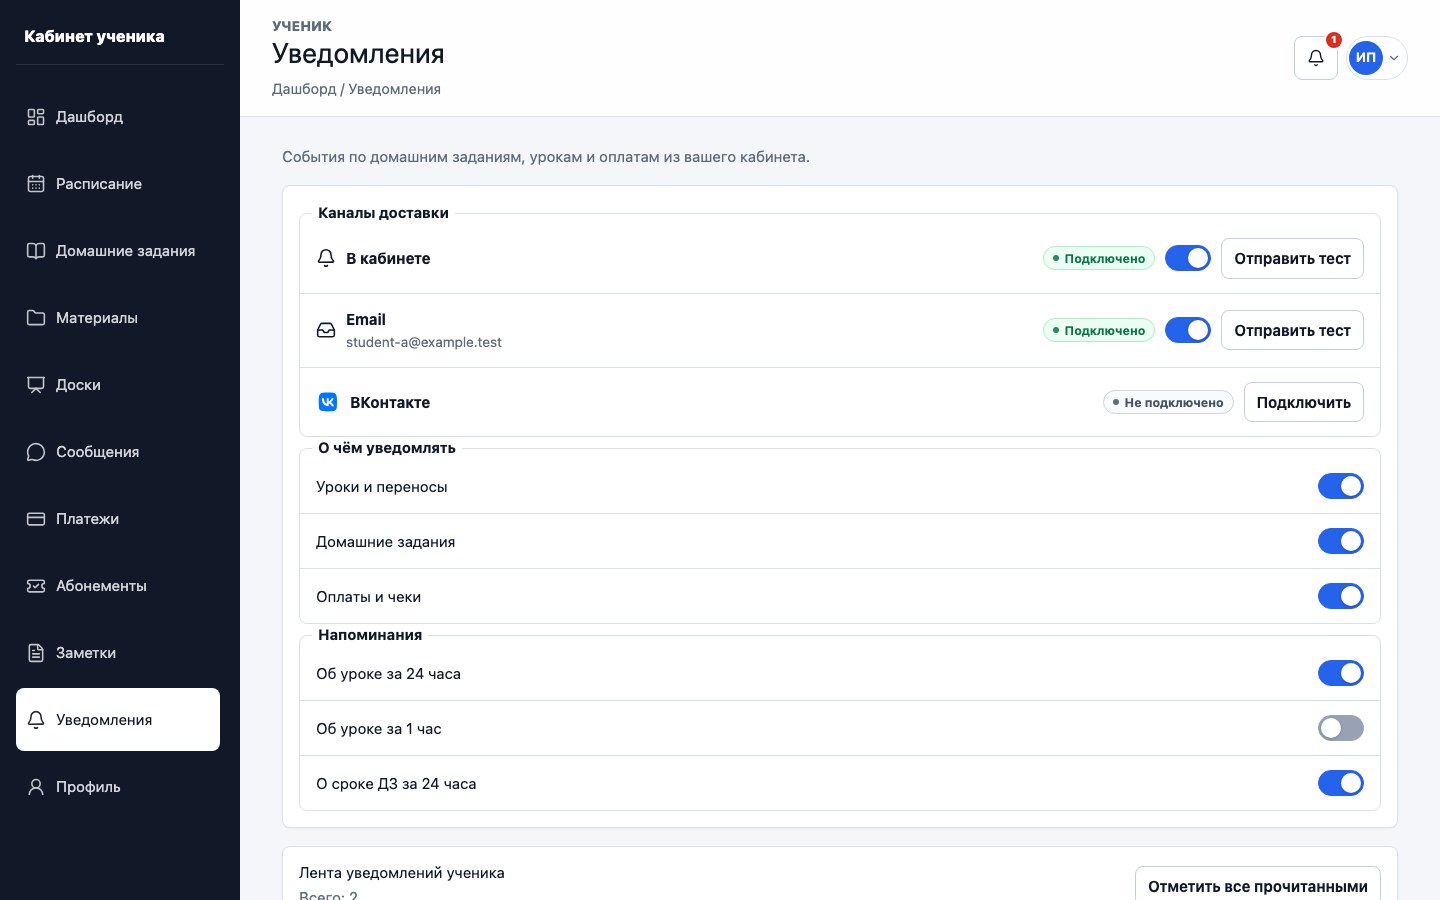The width and height of the screenshot is (1440, 900).
Task: Open the notification bell in header
Action: pos(1316,58)
